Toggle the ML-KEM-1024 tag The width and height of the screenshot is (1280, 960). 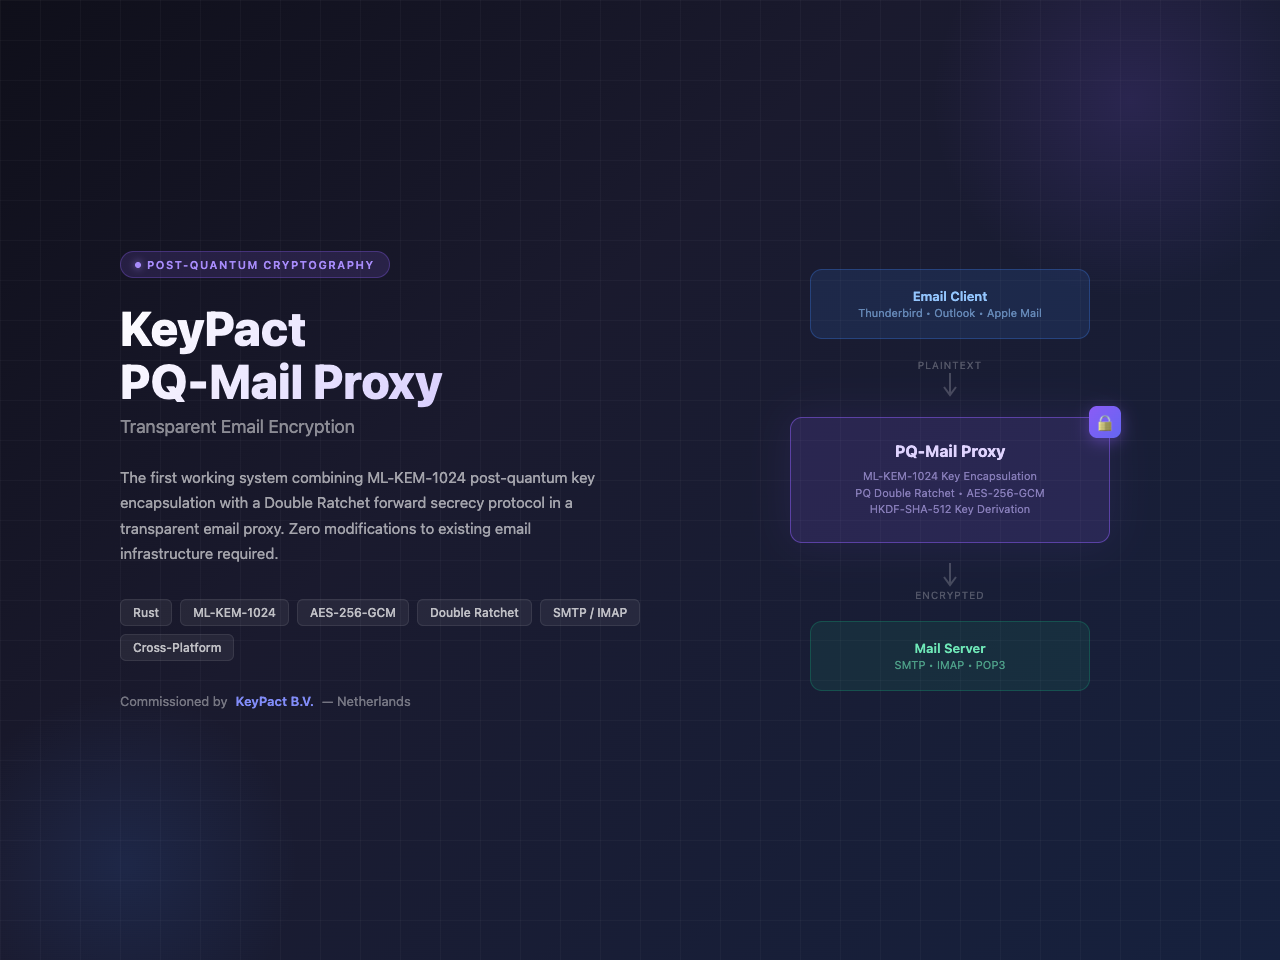pos(233,612)
